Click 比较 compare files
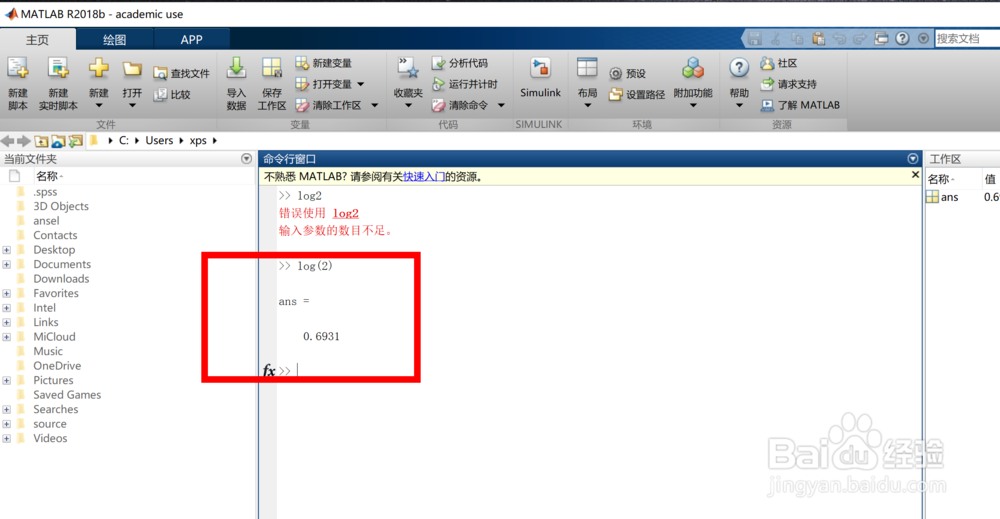The image size is (1000, 519). click(172, 94)
